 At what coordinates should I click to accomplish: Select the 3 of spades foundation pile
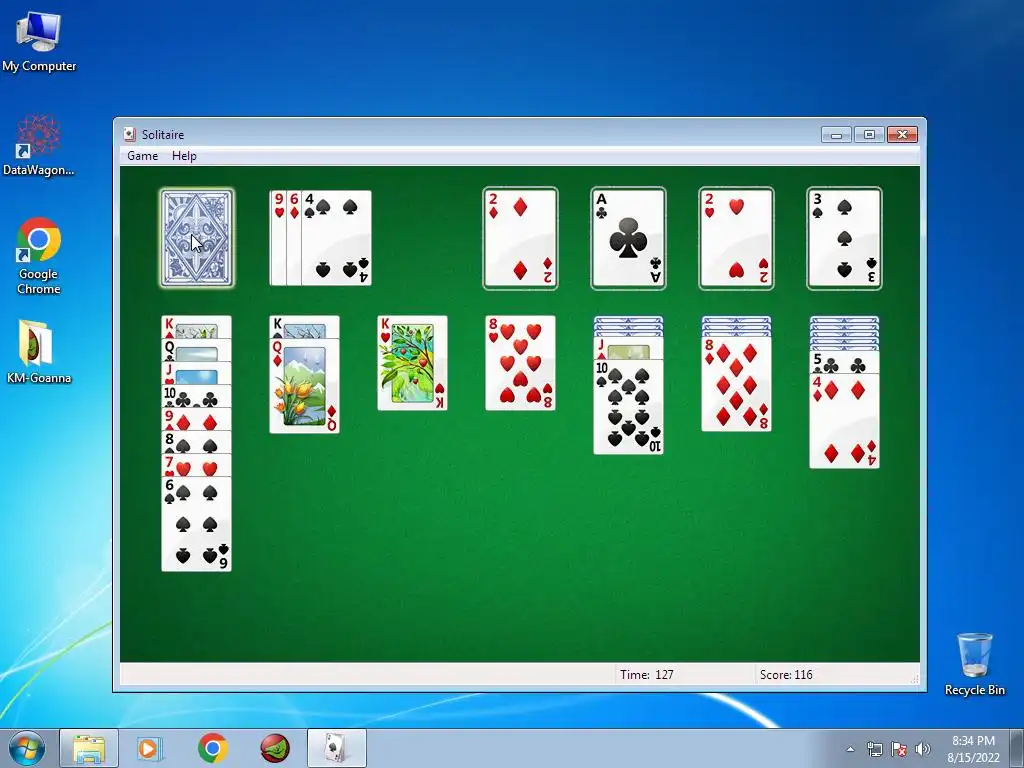pyautogui.click(x=844, y=238)
